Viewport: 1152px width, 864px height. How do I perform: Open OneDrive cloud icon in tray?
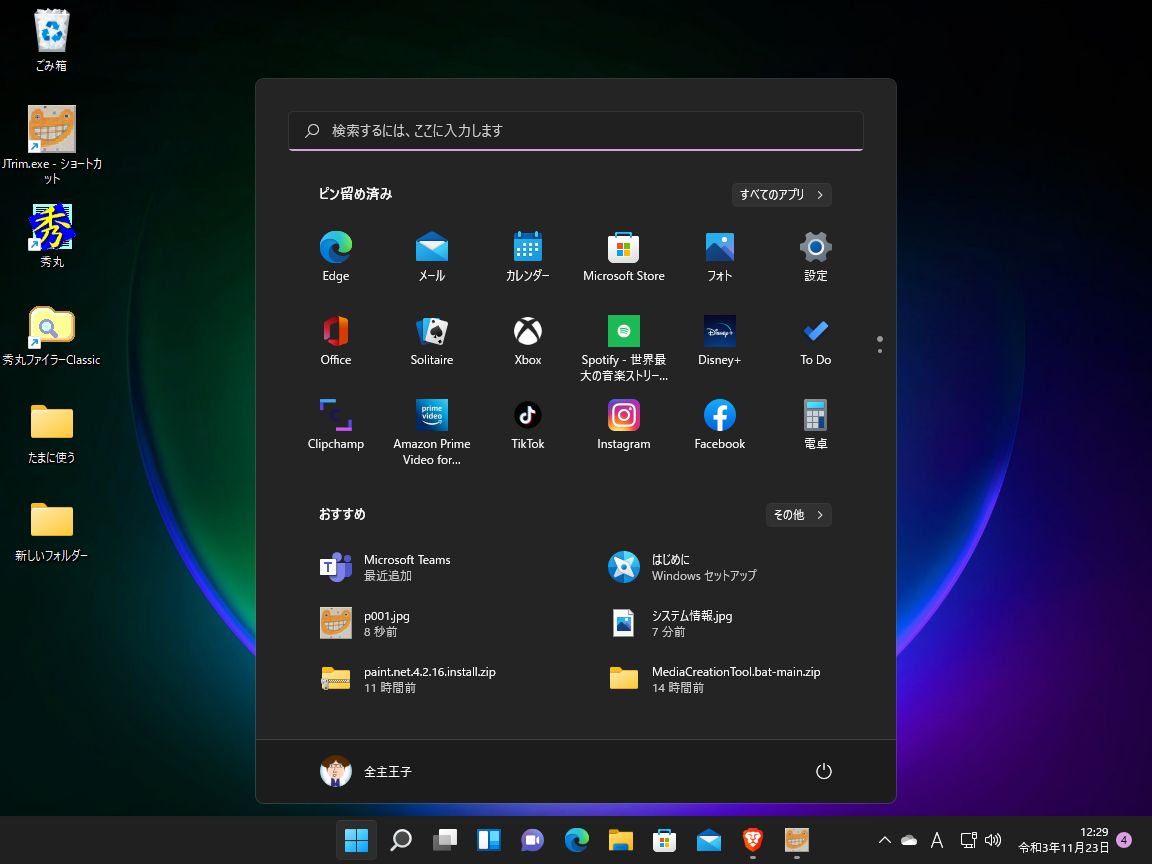pos(910,840)
